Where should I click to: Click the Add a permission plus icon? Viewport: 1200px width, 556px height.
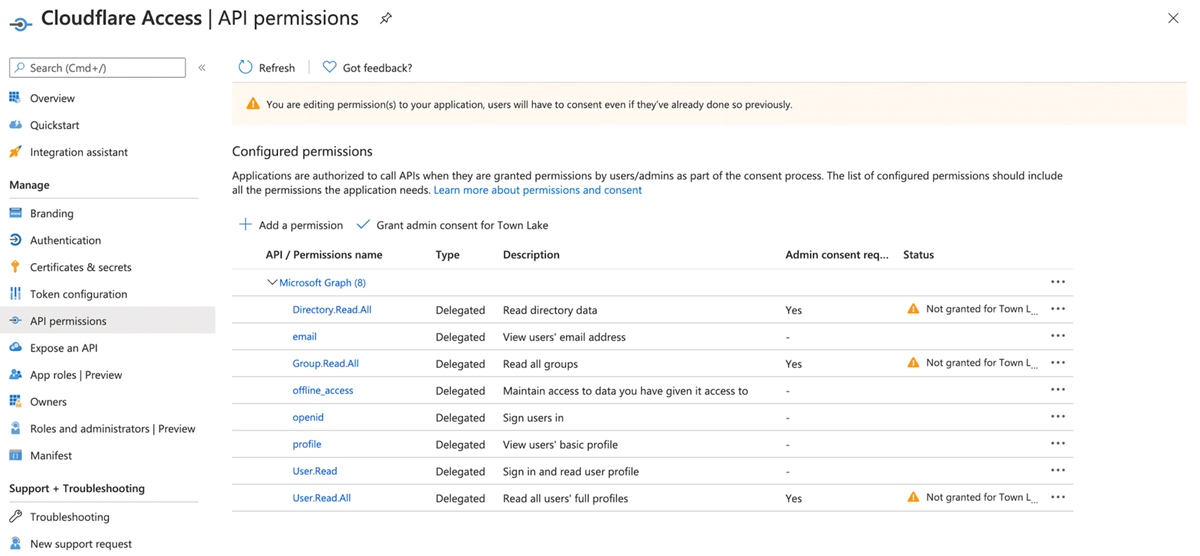[x=246, y=225]
